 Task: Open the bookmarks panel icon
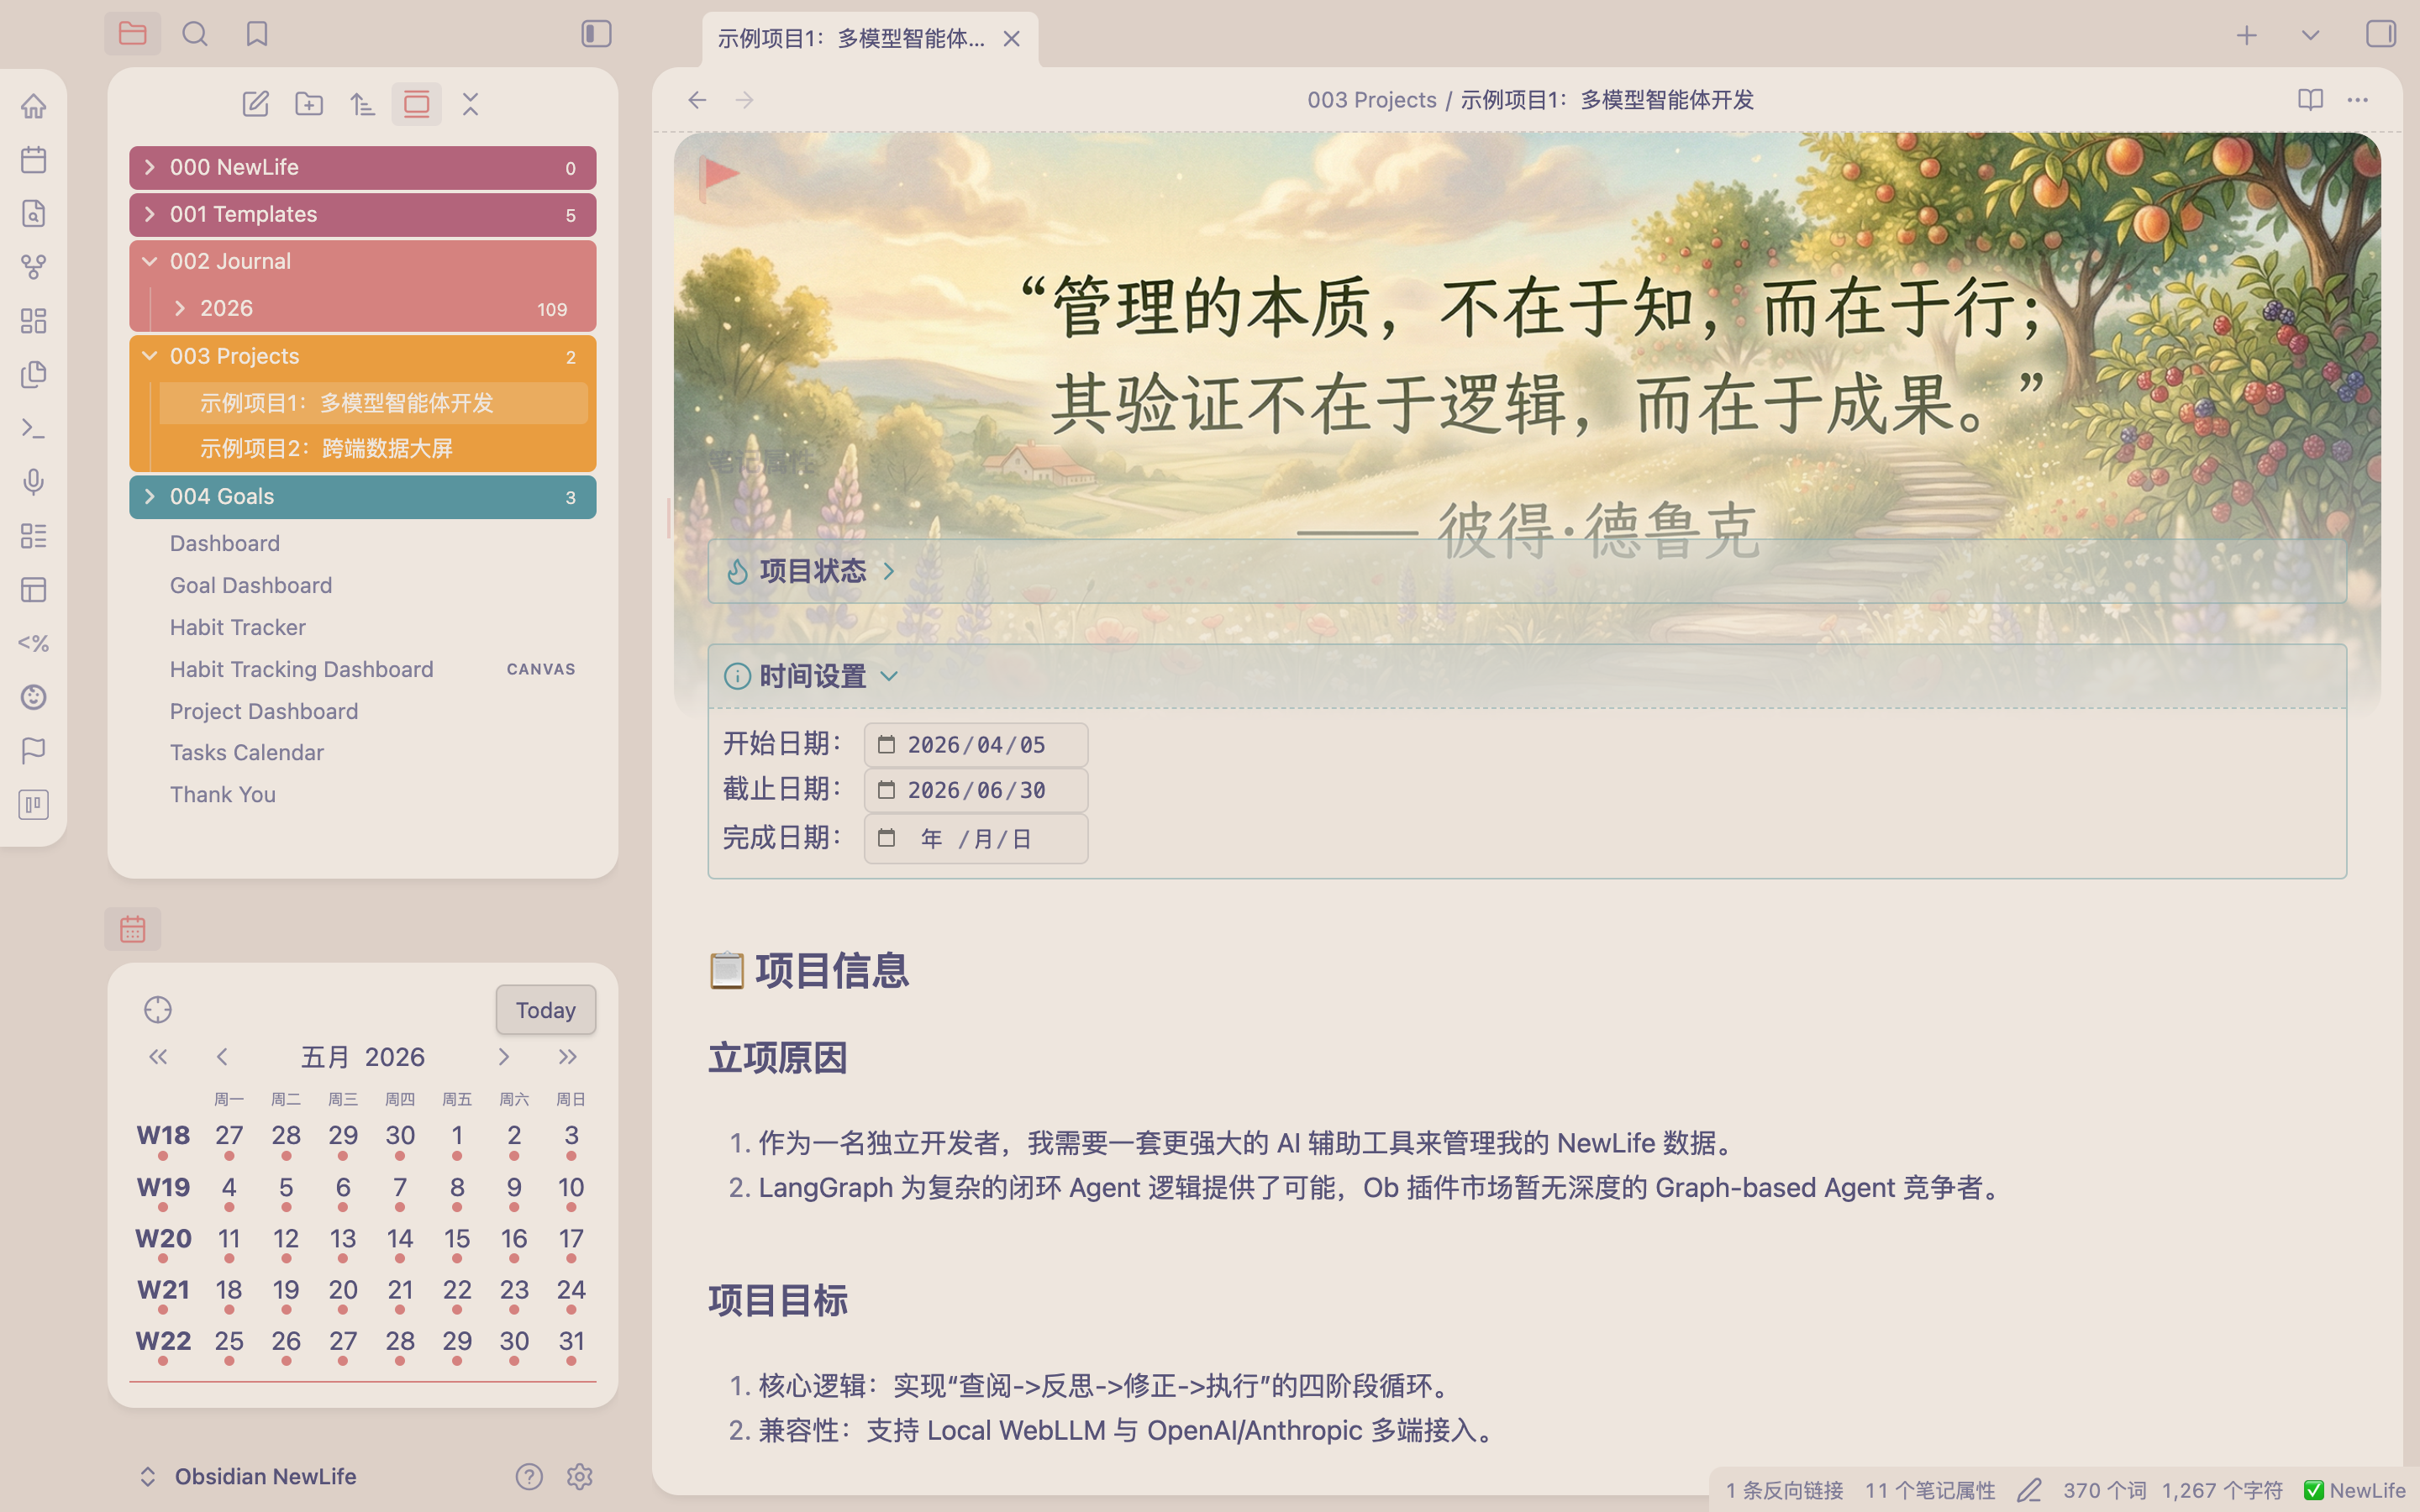[x=257, y=34]
